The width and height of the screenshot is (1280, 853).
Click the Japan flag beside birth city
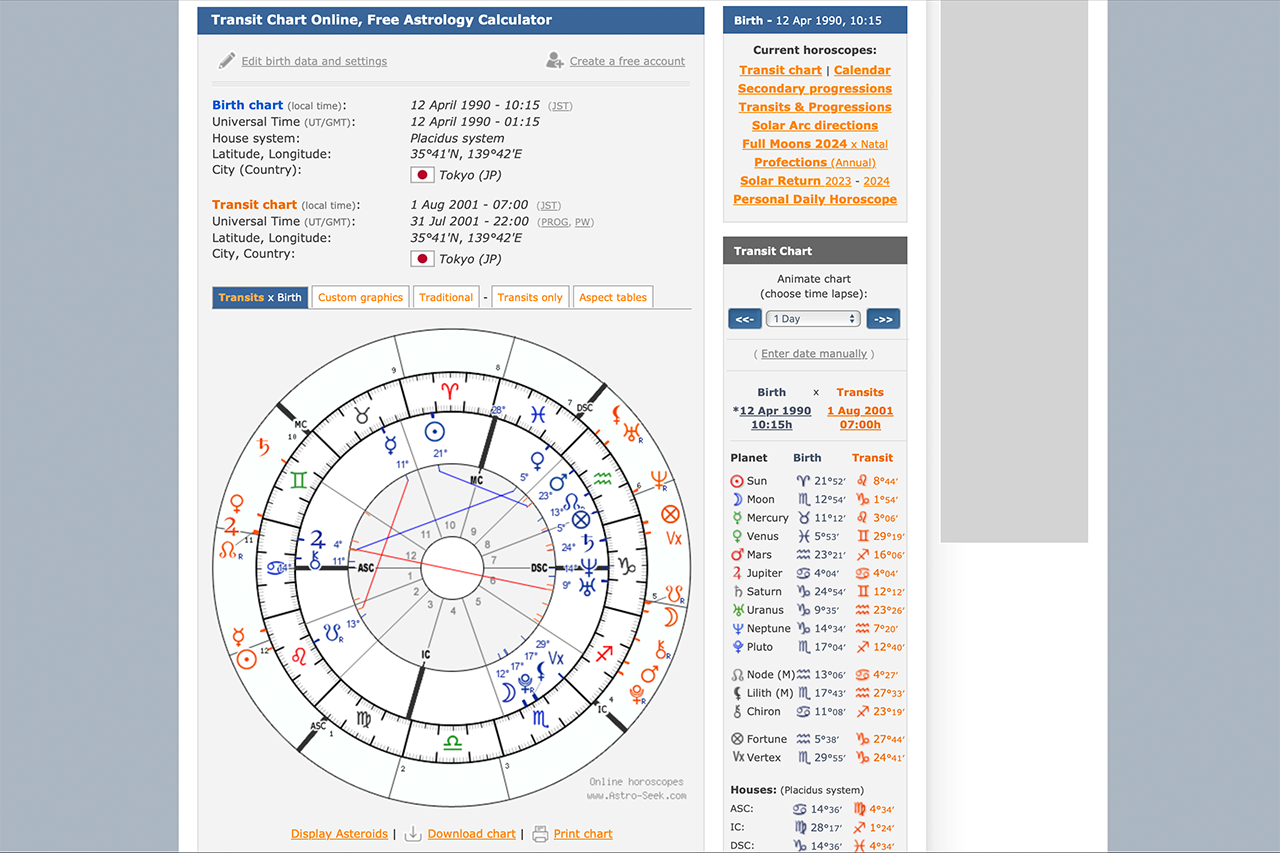(422, 175)
